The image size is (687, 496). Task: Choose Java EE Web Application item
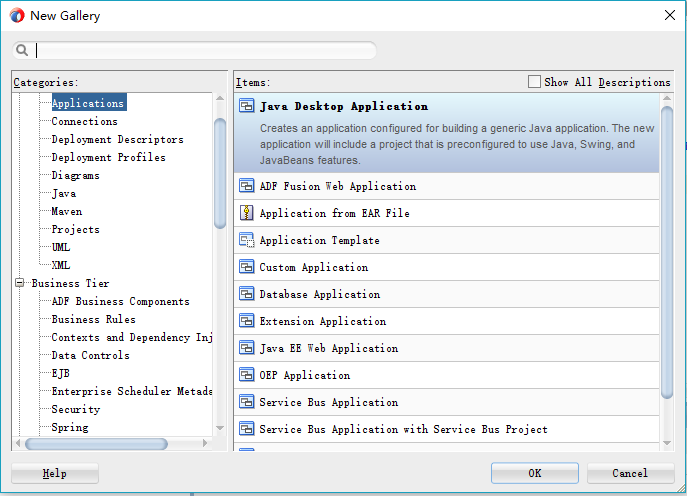tap(446, 348)
